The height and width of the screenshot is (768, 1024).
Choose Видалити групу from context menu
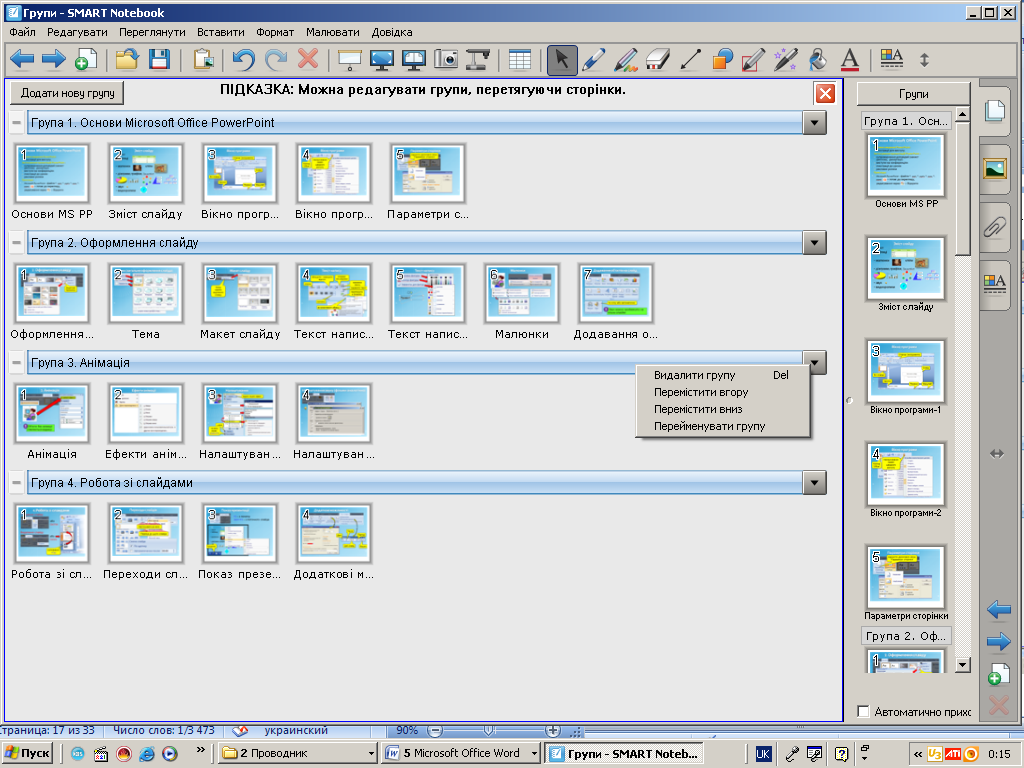pos(722,375)
